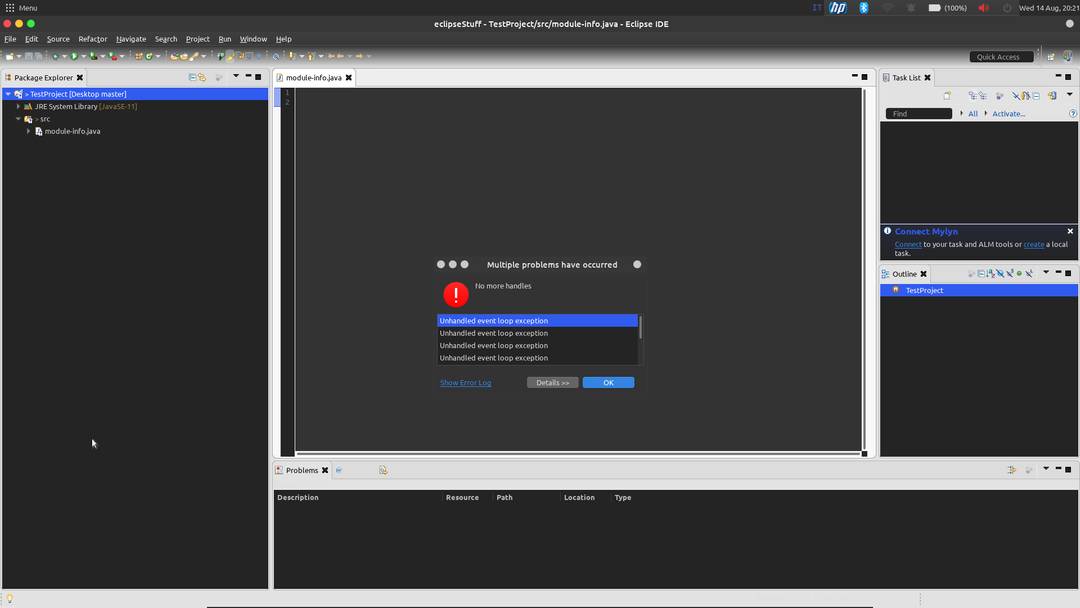Image resolution: width=1080 pixels, height=608 pixels.
Task: Click Next Annotation toolbar icon
Action: (291, 56)
